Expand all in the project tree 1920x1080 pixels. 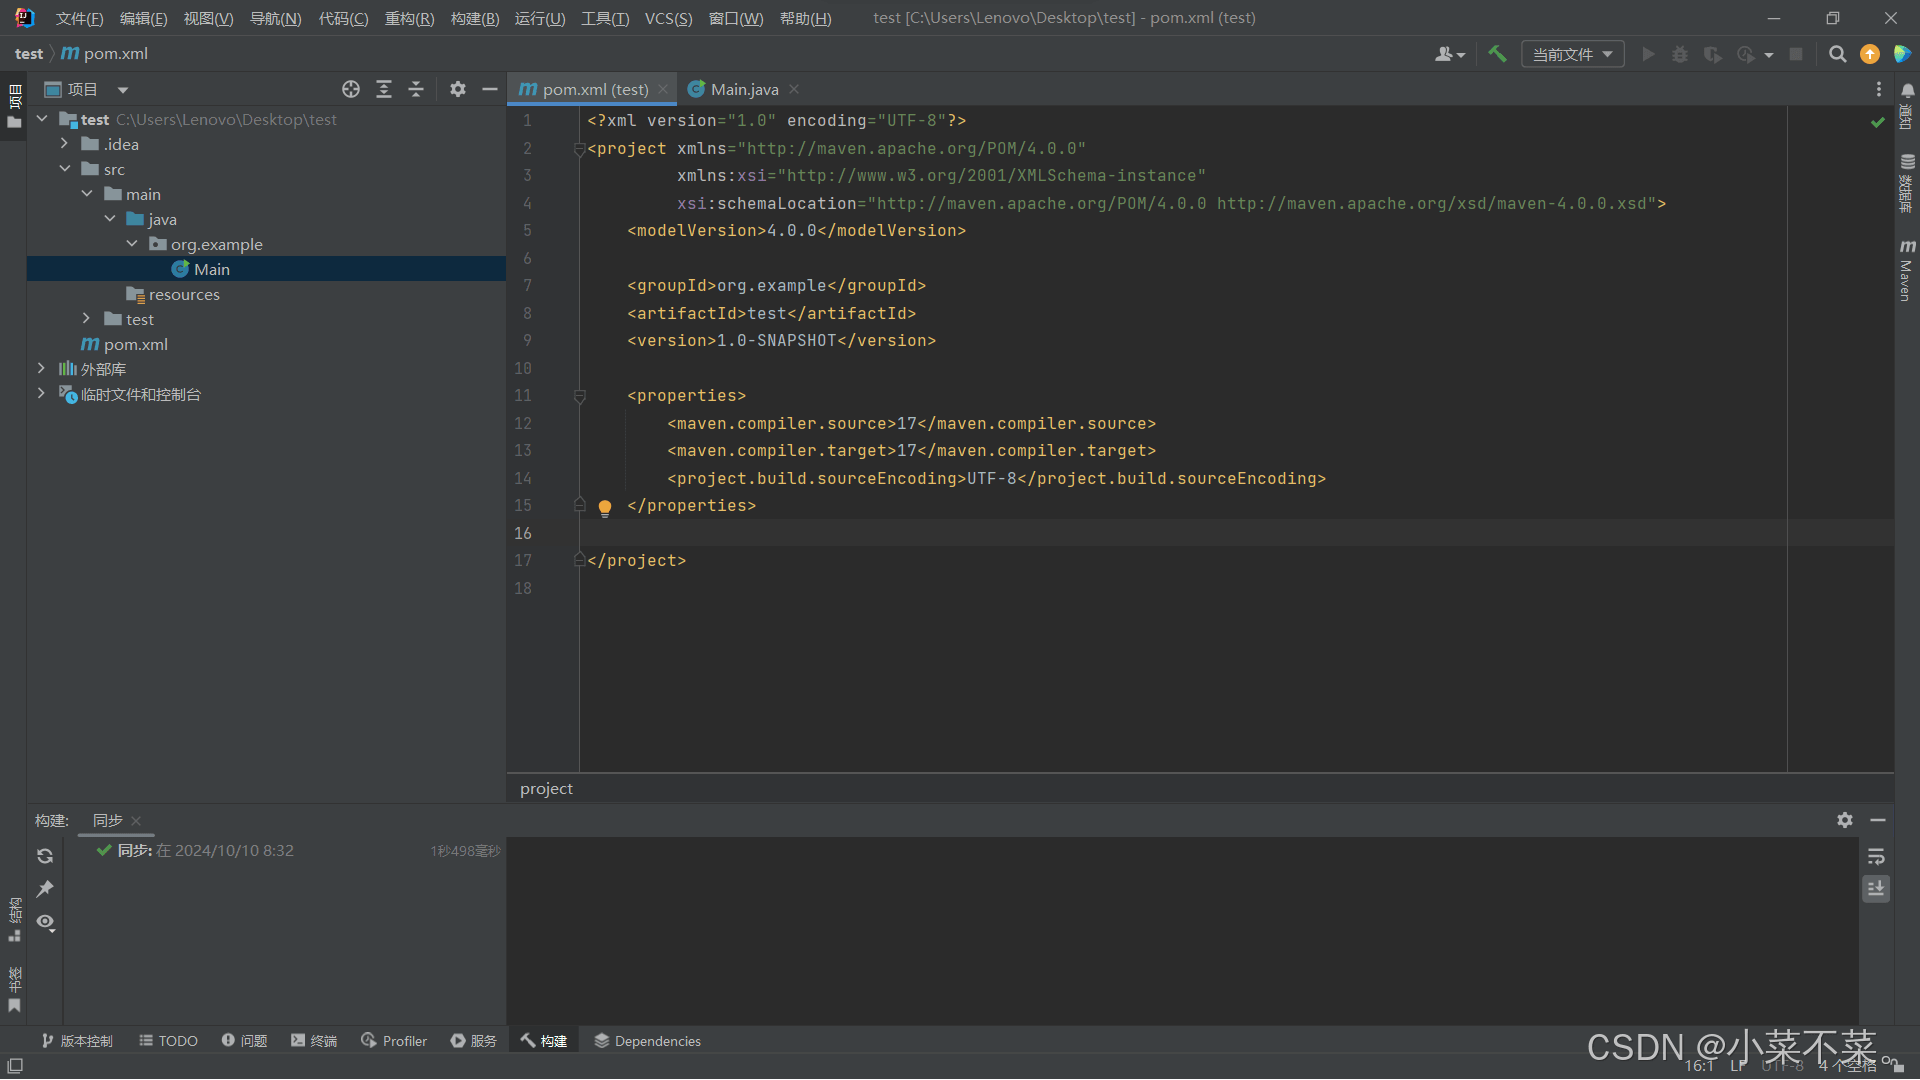[x=384, y=89]
